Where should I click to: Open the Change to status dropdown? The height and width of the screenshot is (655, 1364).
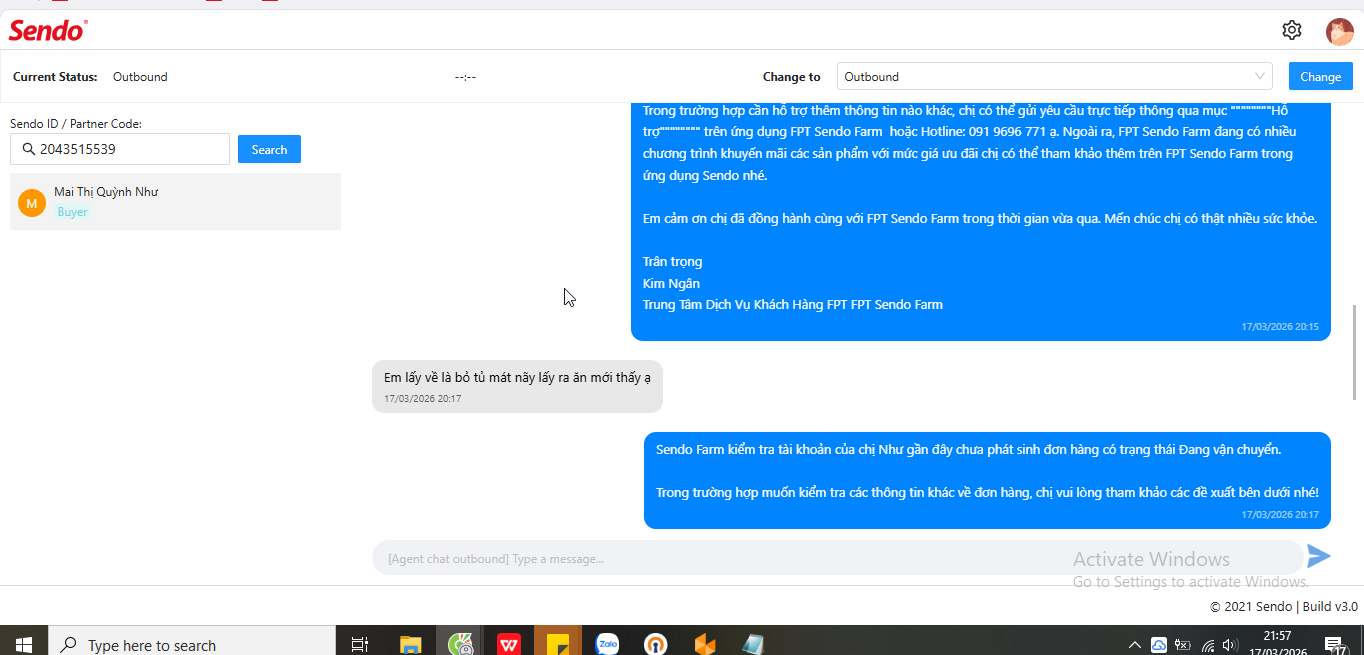point(1054,76)
